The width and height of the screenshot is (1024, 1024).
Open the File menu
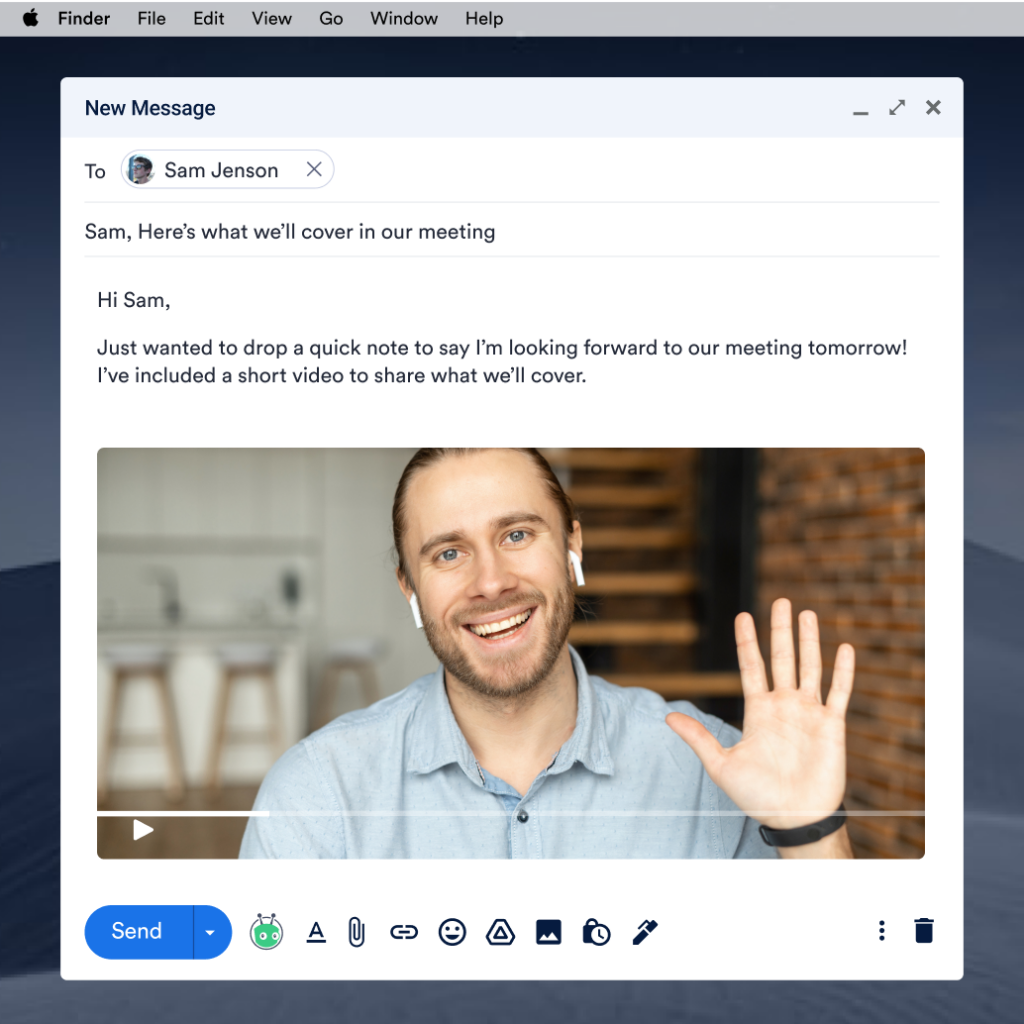pyautogui.click(x=152, y=18)
